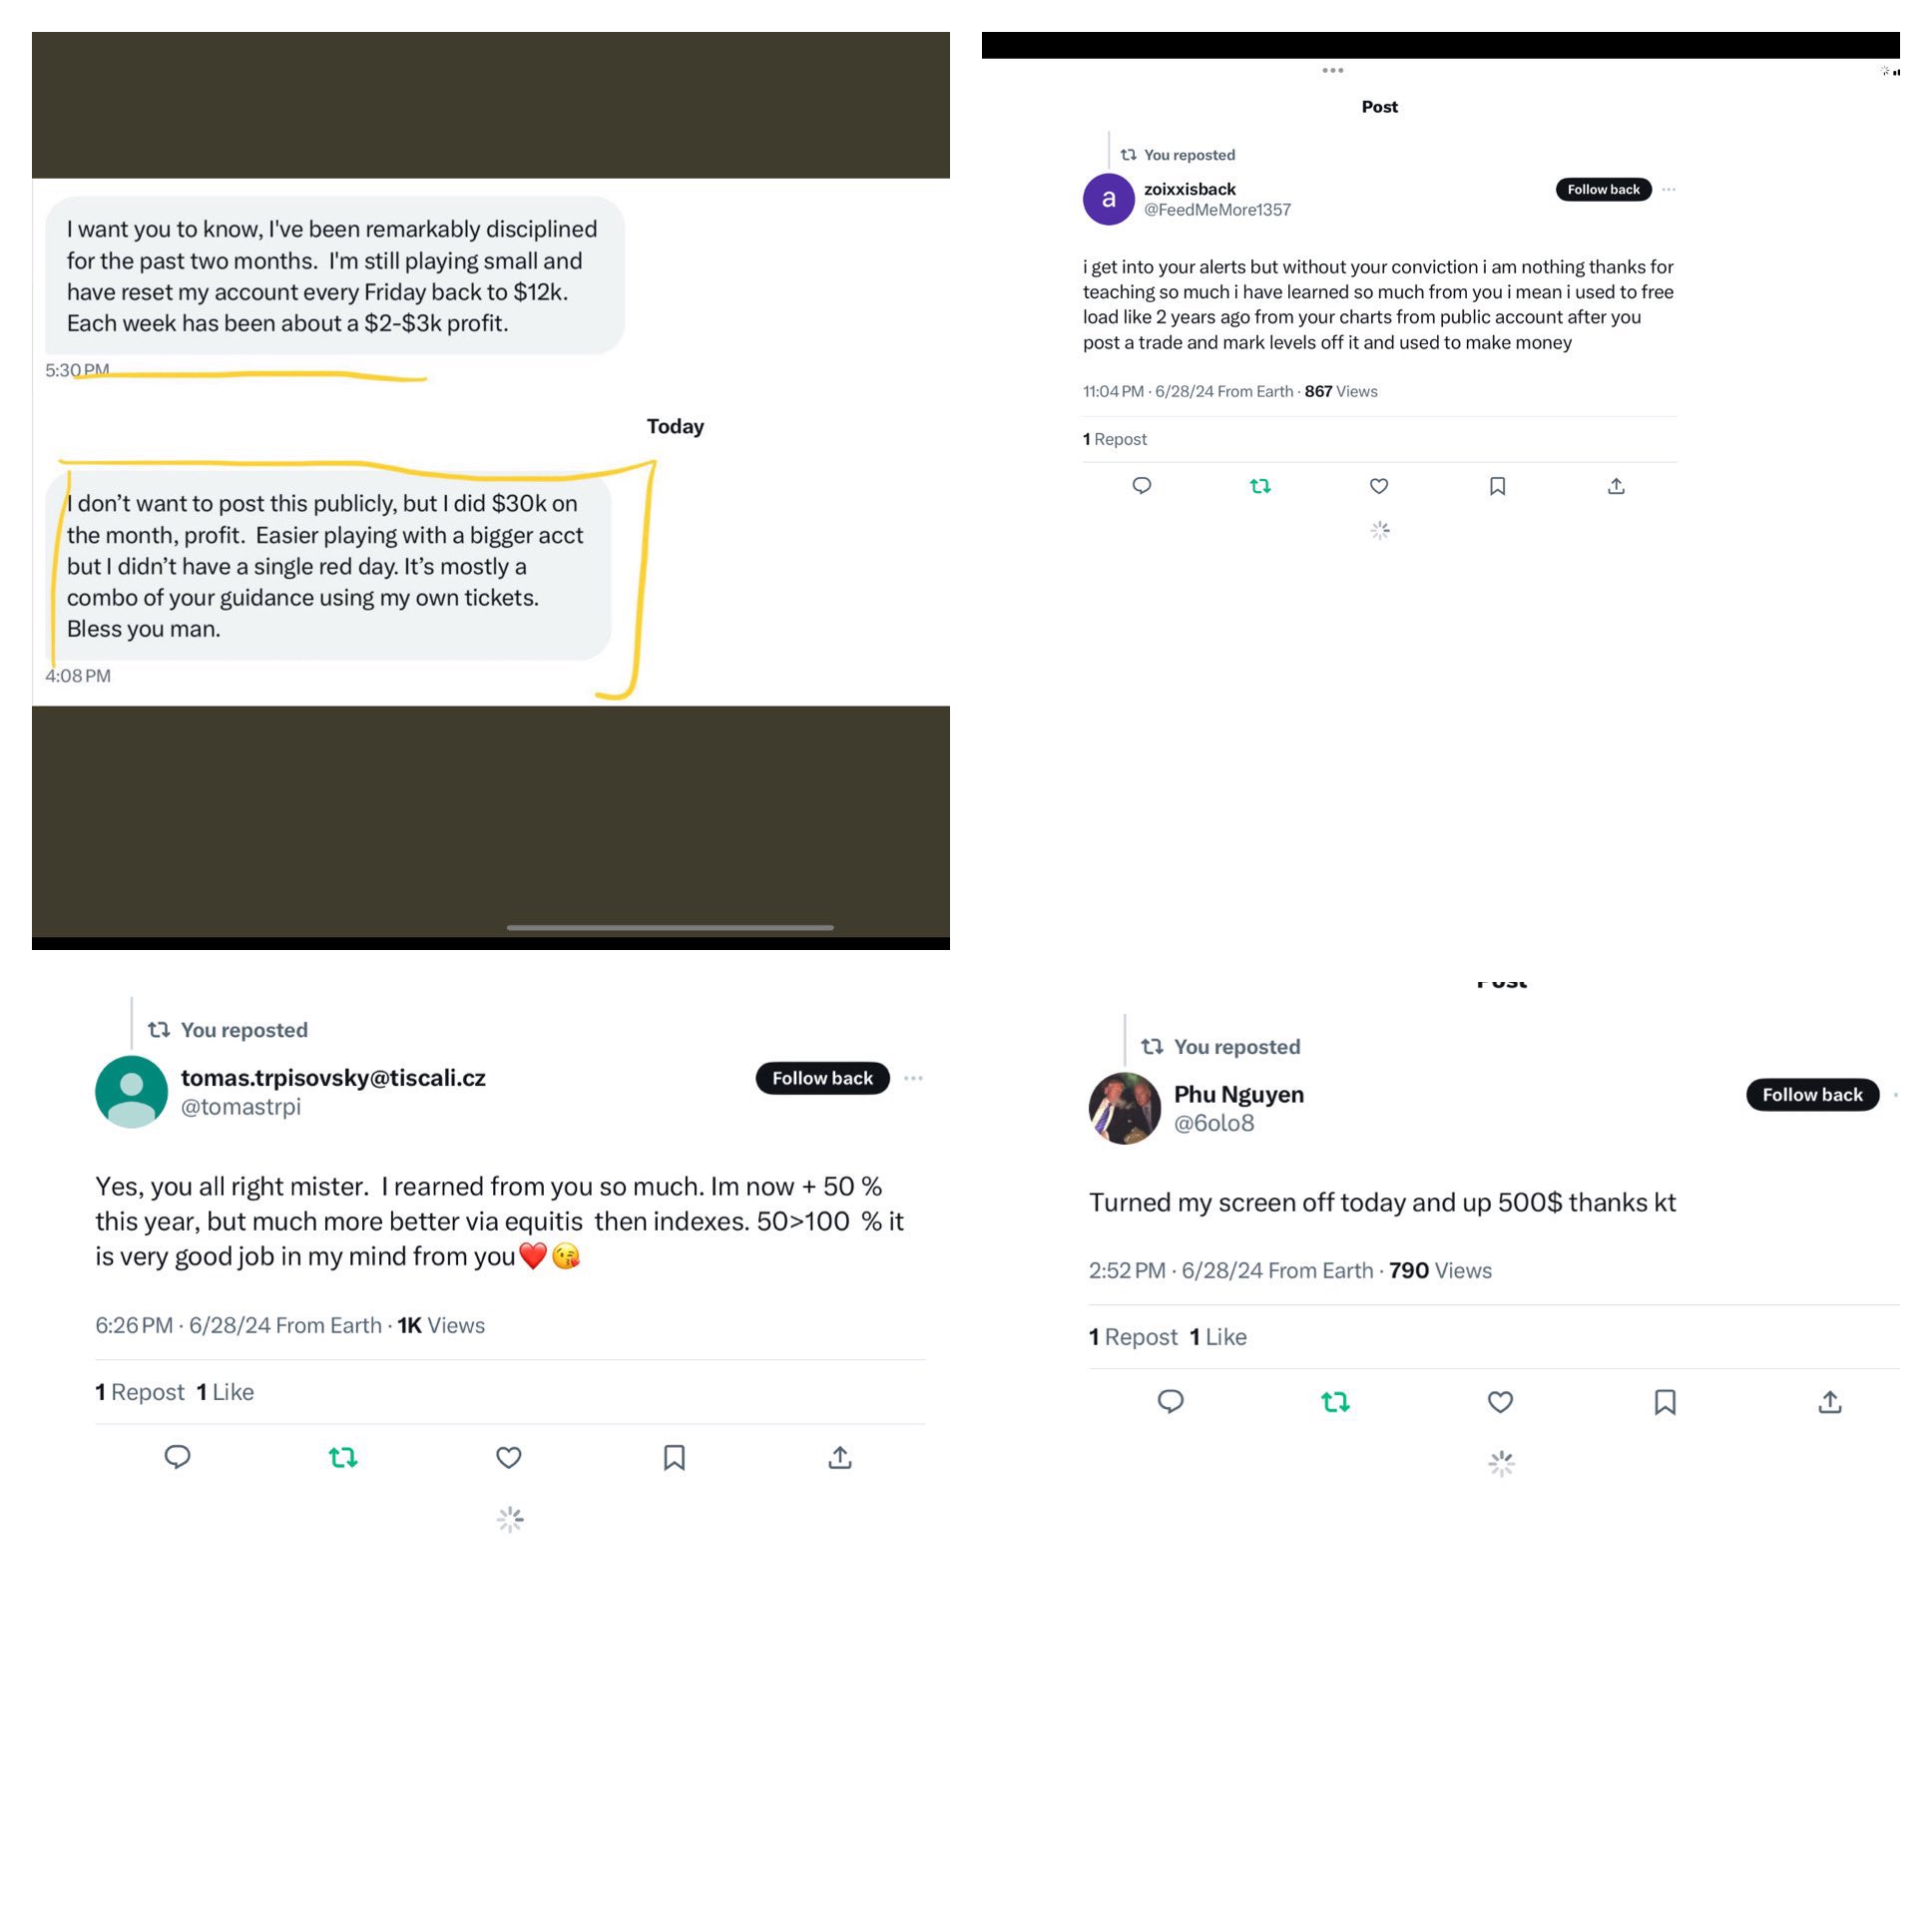Toggle the repost on Phu Nguyen's post
Image resolution: width=1932 pixels, height=1932 pixels.
(x=1336, y=1402)
